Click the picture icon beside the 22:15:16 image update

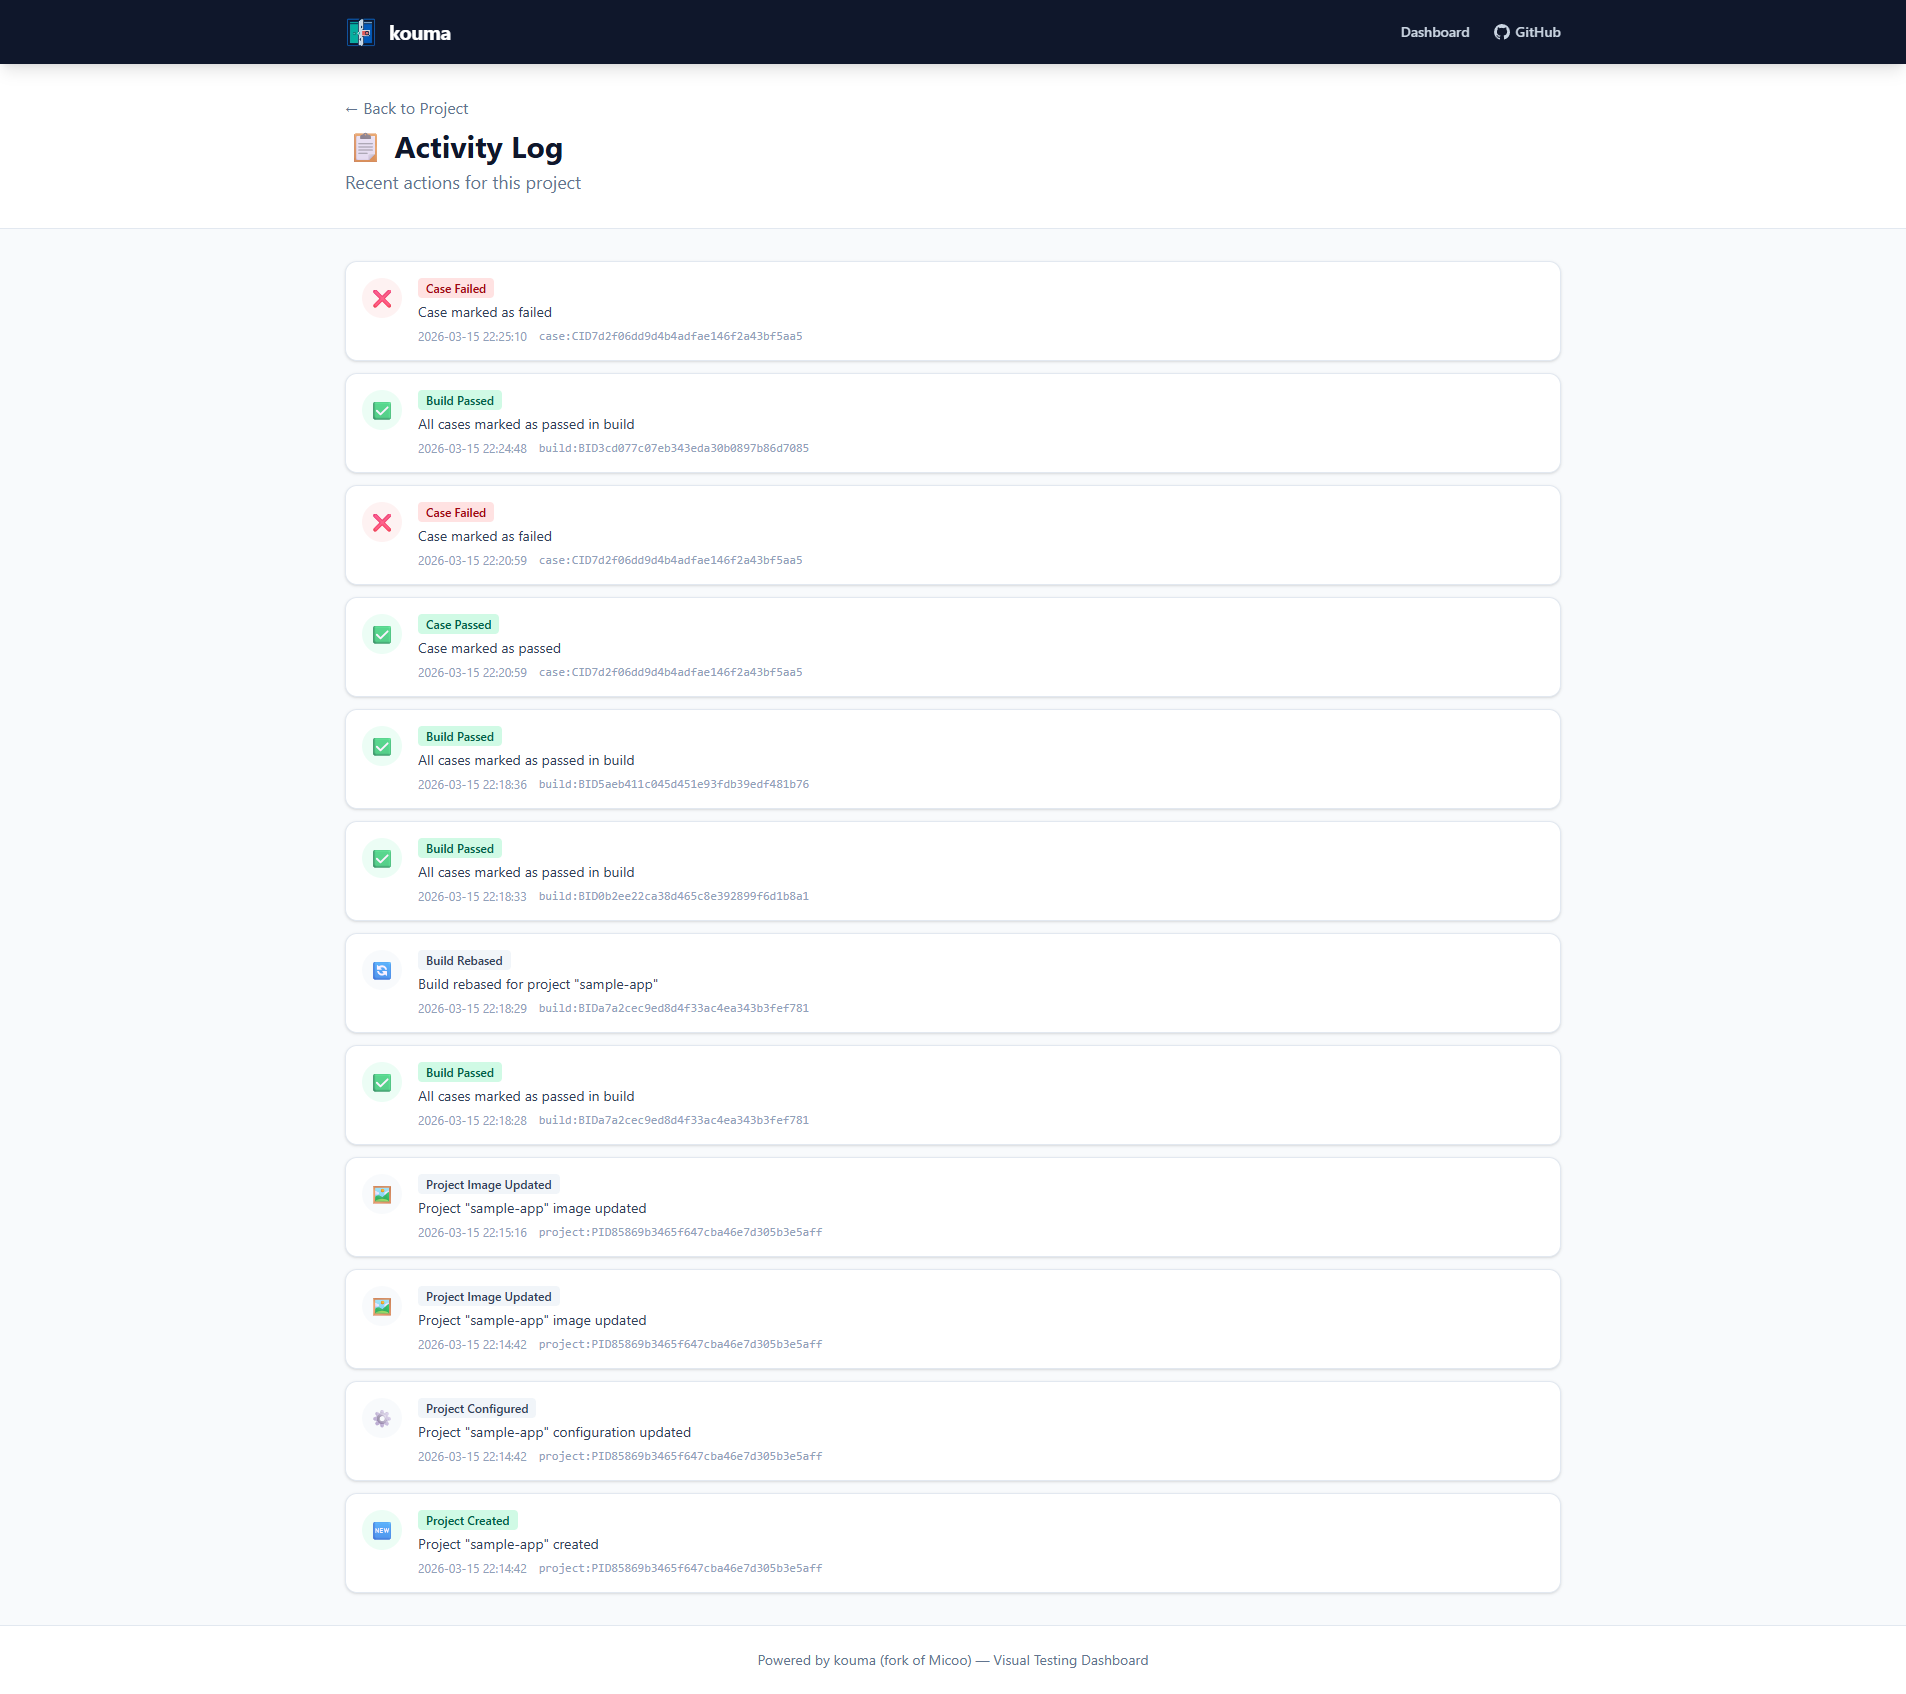(382, 1195)
